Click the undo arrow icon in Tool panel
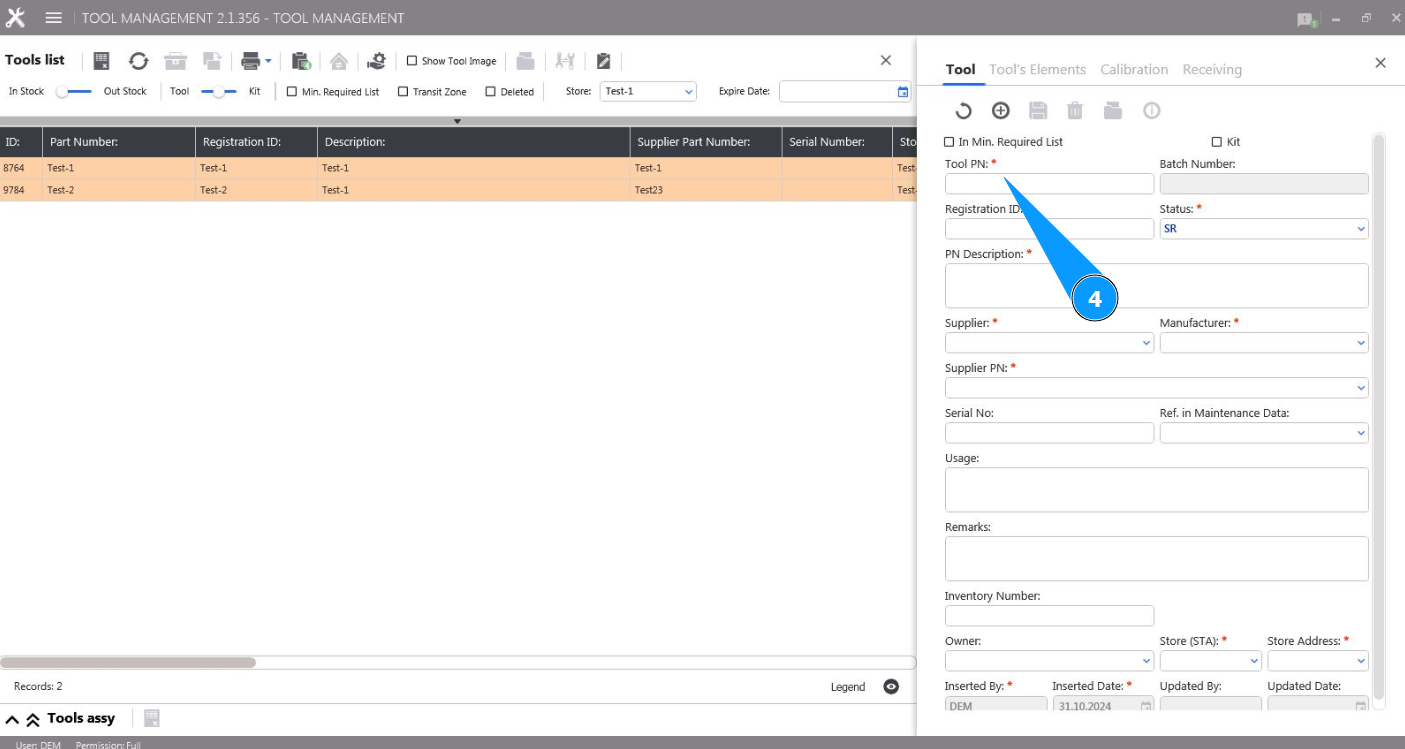This screenshot has width=1405, height=749. [963, 110]
